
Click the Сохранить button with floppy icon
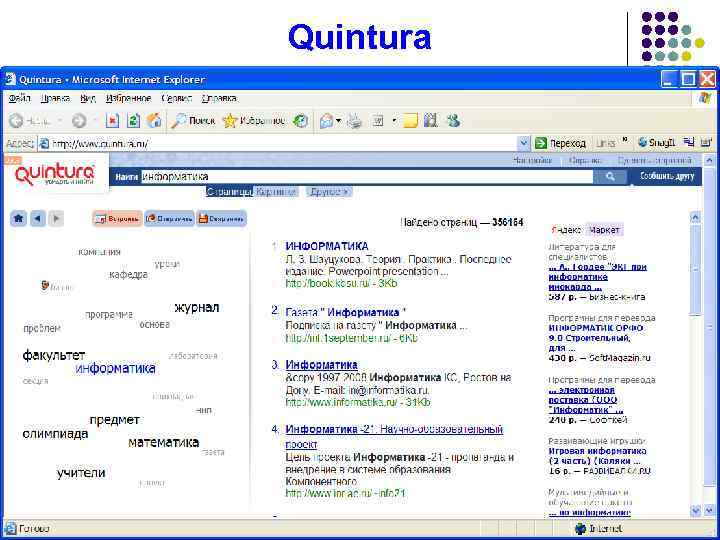(221, 219)
